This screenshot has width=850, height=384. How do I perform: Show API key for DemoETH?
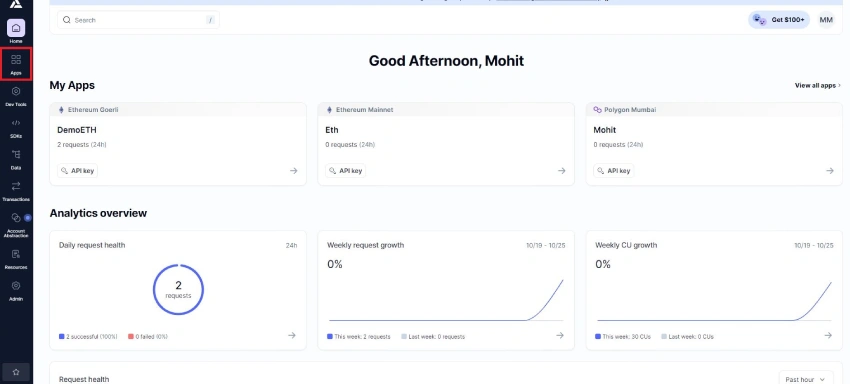tap(78, 171)
